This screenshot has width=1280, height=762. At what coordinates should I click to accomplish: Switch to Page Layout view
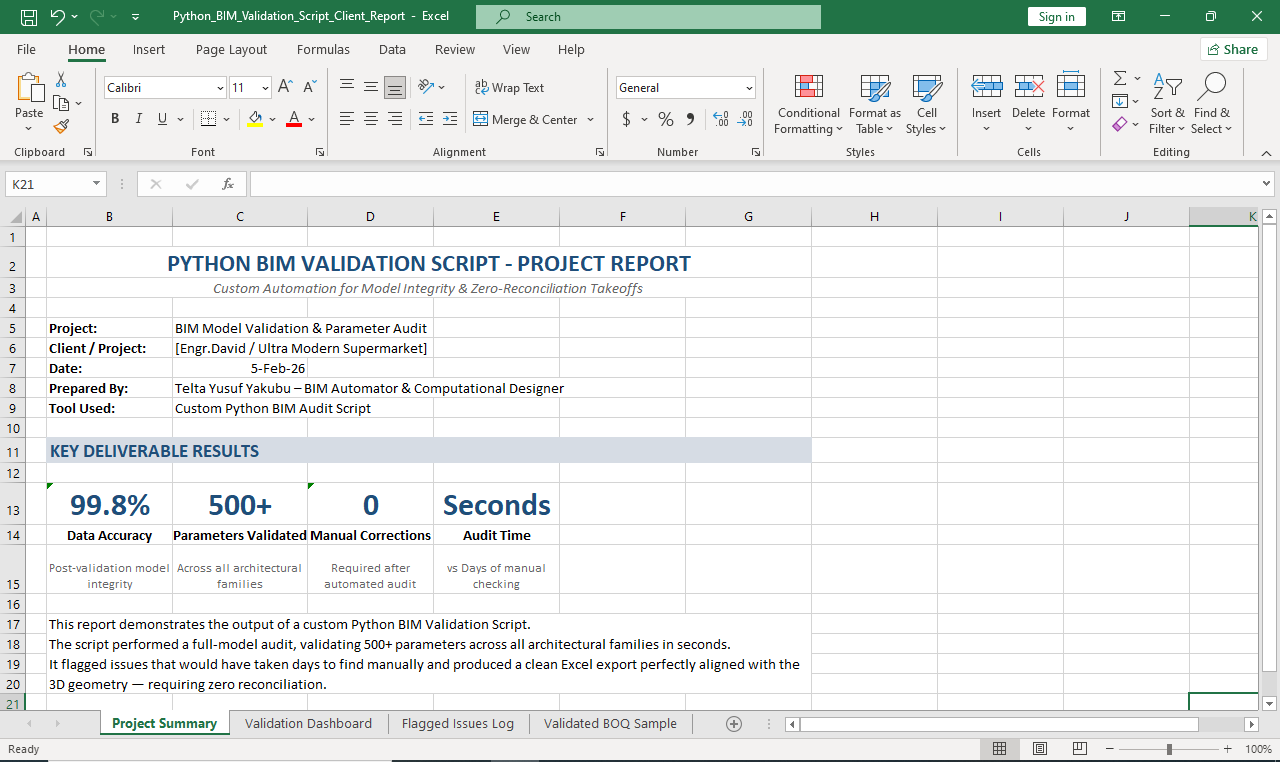(x=1040, y=749)
